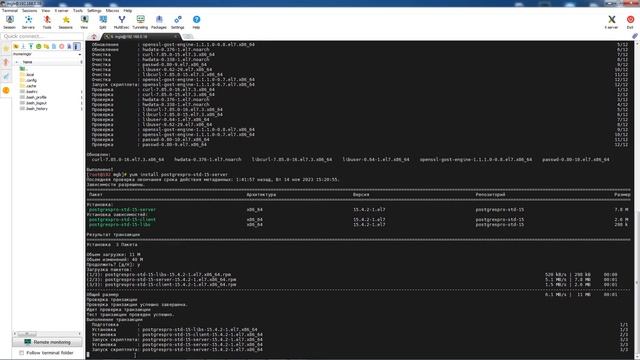Select the .config folder
Viewport: 640px width, 360px height.
[28, 80]
